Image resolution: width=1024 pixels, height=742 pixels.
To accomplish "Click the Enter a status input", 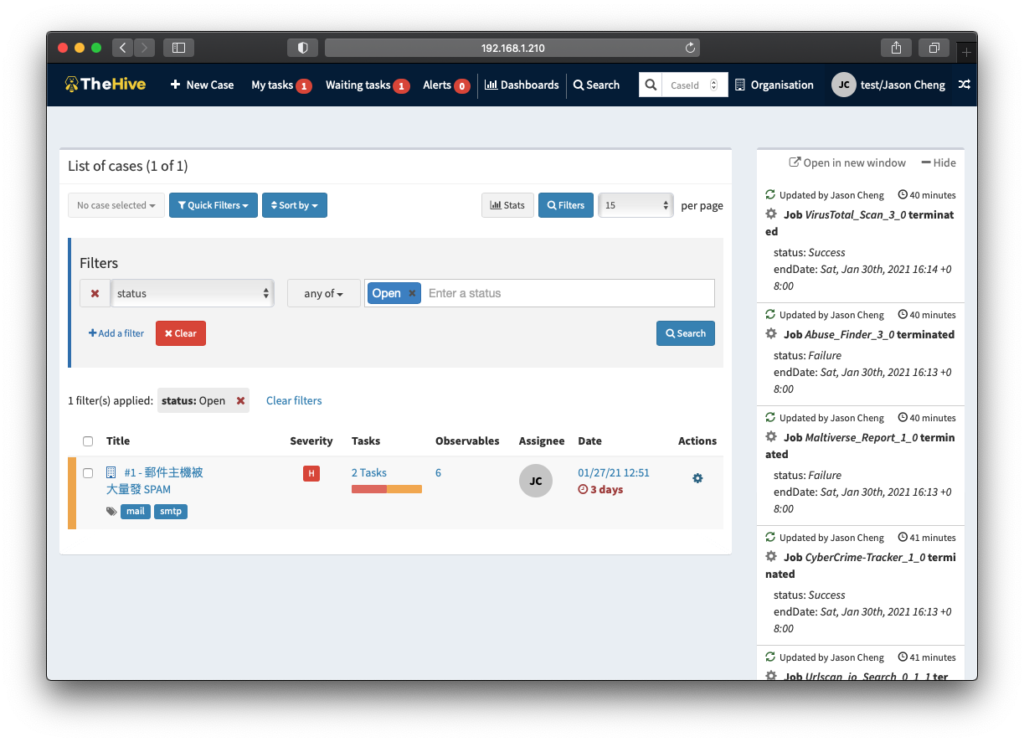I will point(568,293).
